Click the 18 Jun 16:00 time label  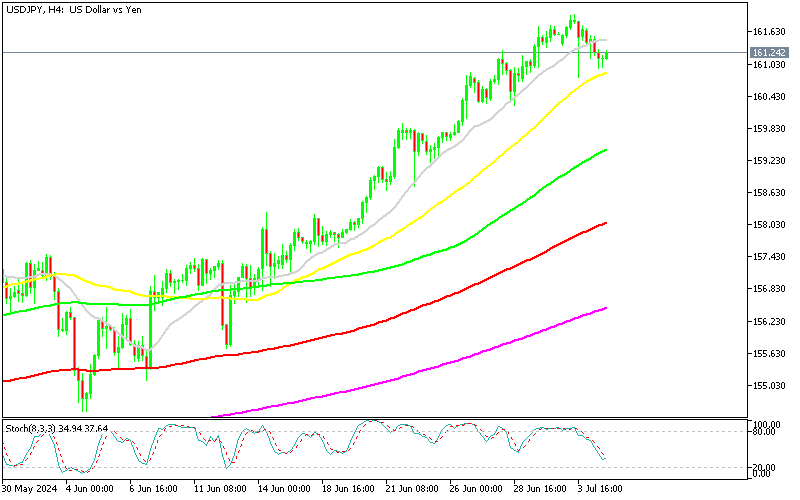point(348,489)
